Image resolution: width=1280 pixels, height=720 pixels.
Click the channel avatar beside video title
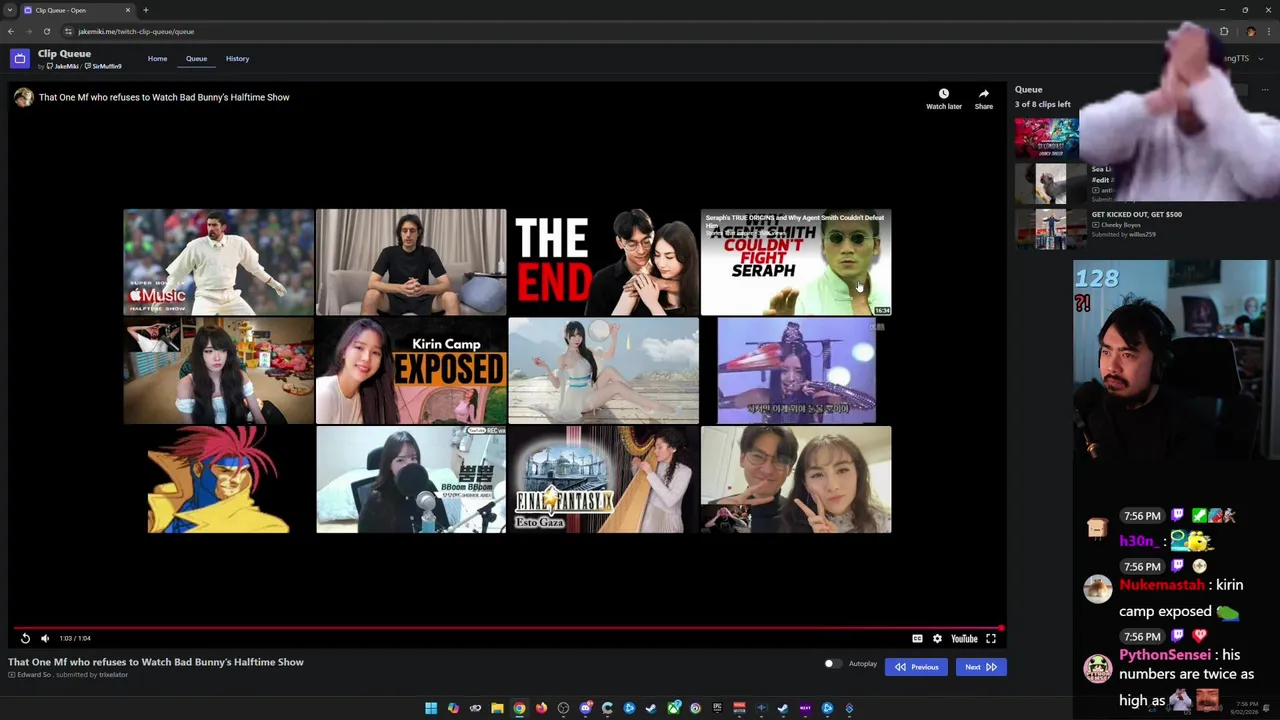point(23,97)
